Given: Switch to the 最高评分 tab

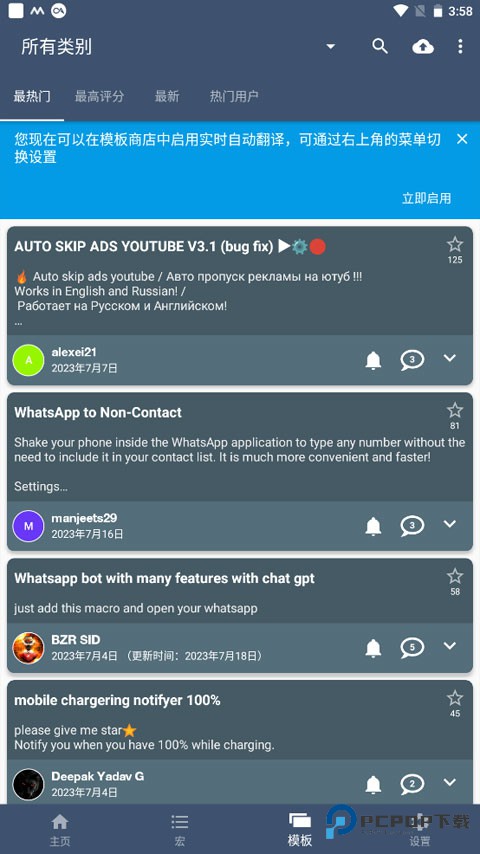Looking at the screenshot, I should (x=99, y=97).
